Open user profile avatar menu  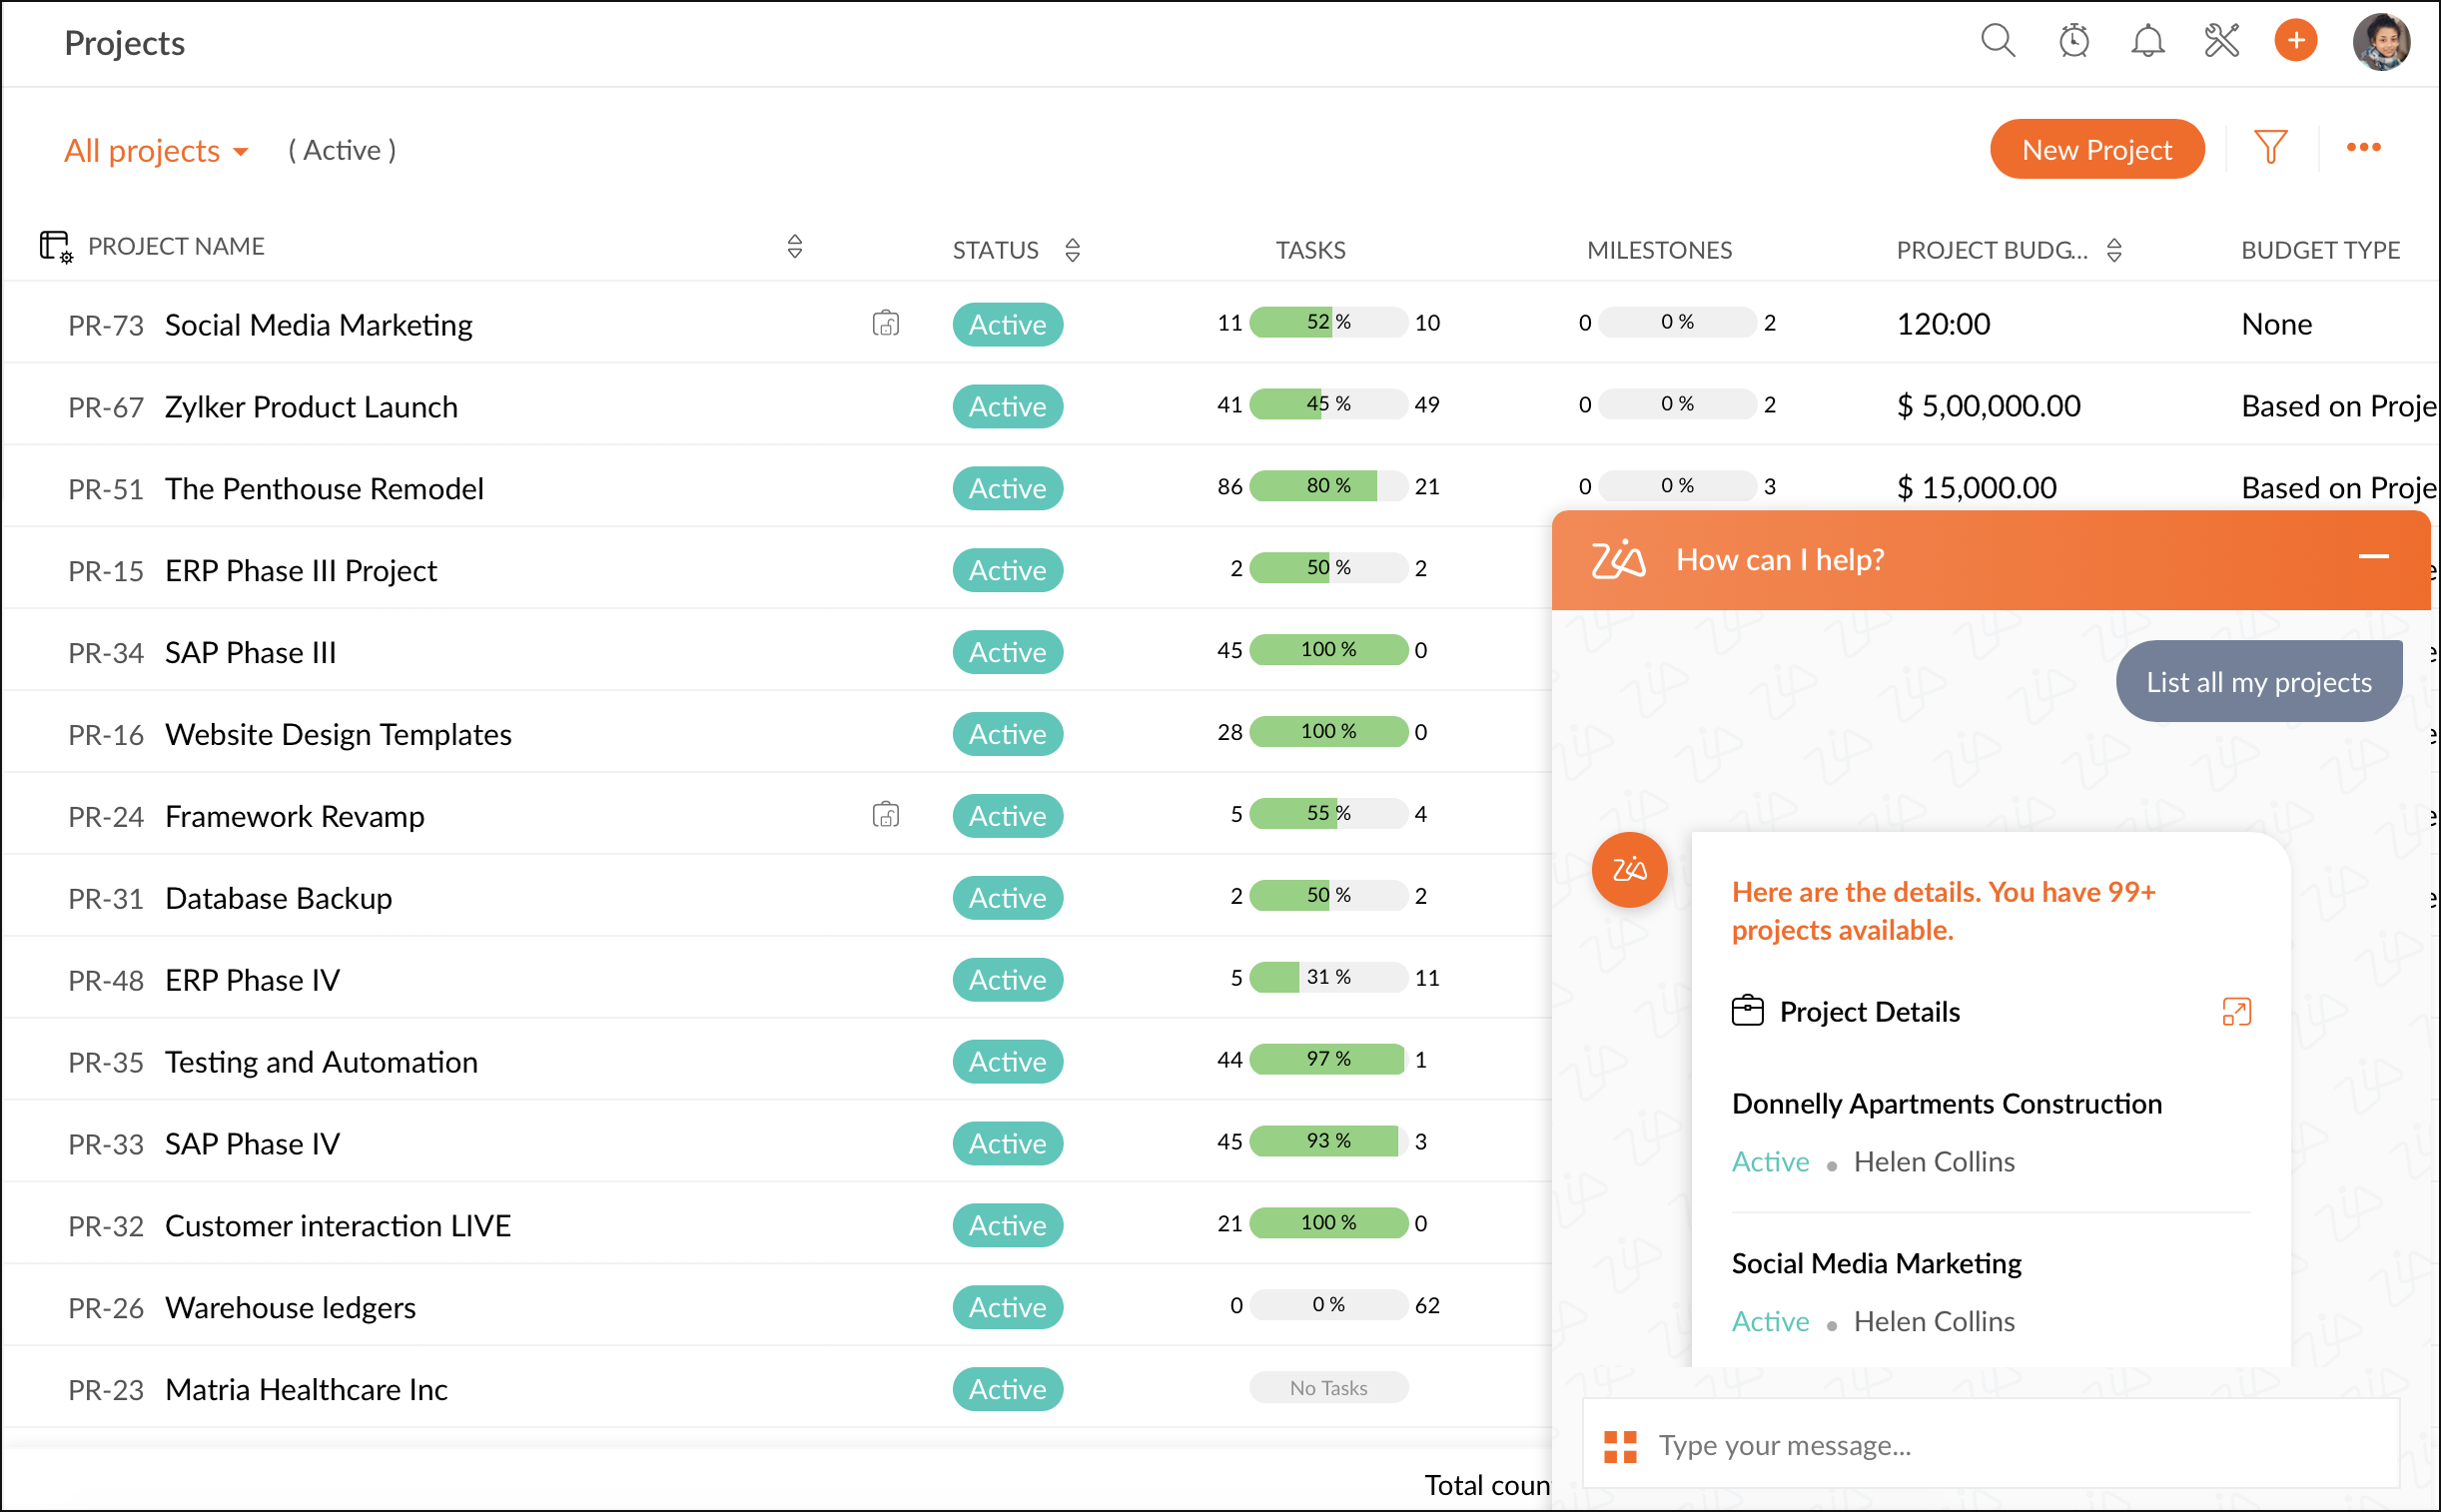(2381, 42)
